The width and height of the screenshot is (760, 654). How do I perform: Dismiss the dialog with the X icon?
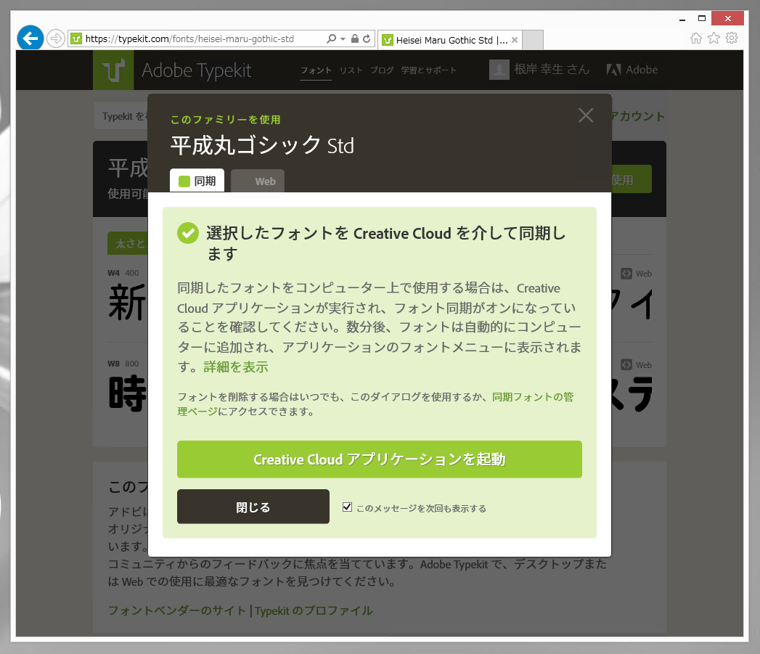[x=586, y=115]
